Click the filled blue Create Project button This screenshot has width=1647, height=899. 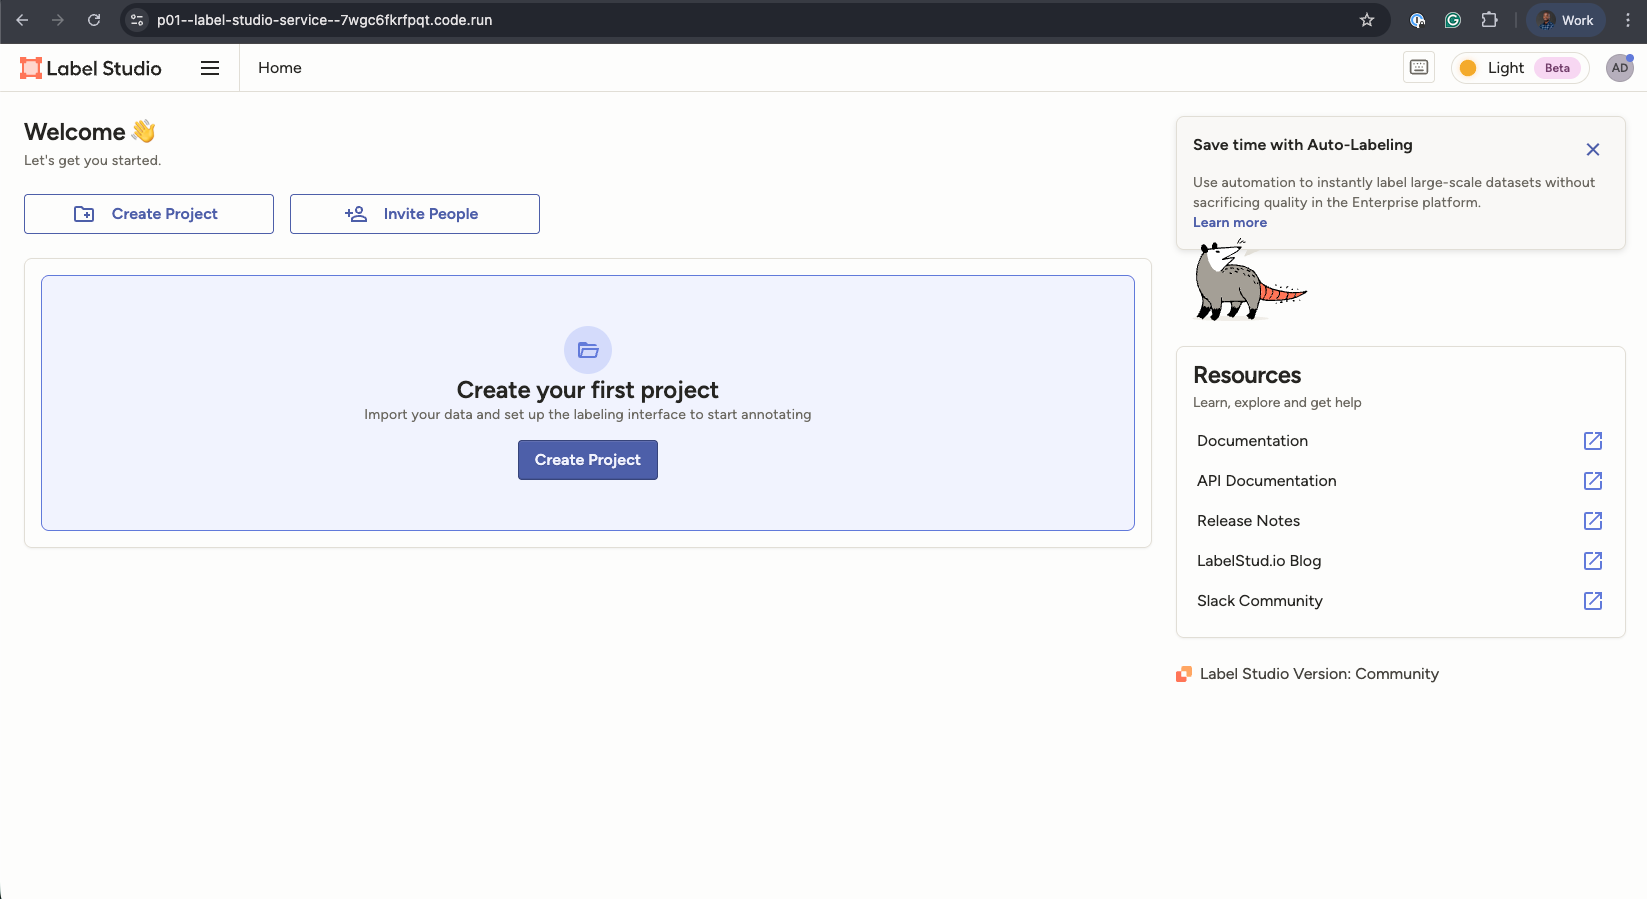coord(588,460)
